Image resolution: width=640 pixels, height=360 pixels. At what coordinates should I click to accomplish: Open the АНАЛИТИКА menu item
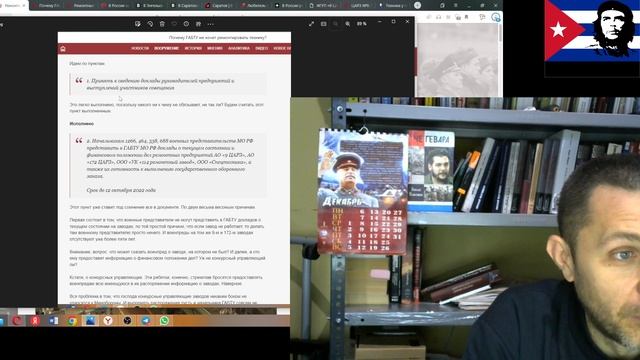[x=239, y=49]
